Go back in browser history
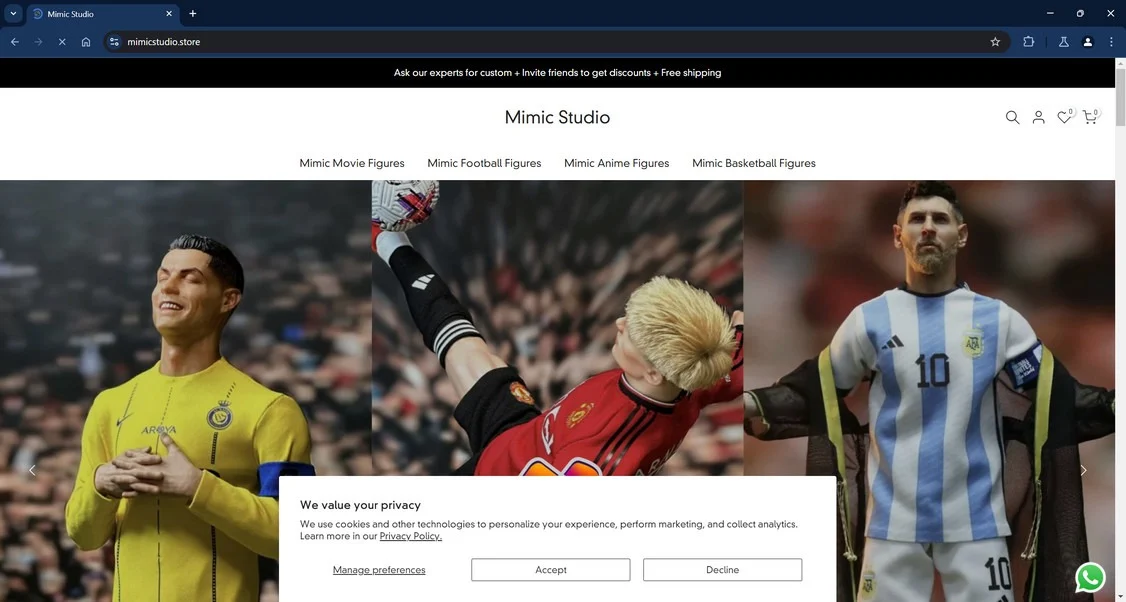 pos(14,42)
